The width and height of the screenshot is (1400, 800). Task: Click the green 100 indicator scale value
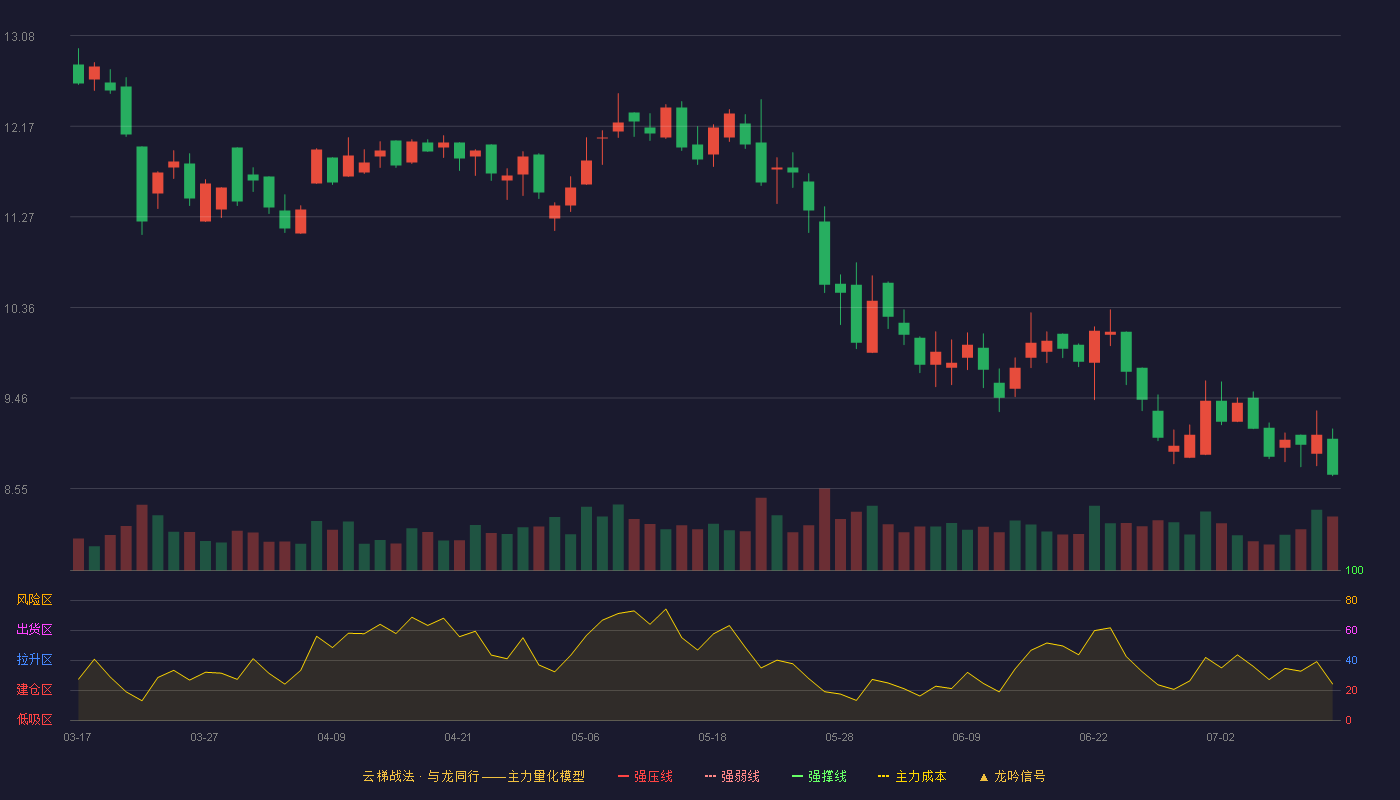pyautogui.click(x=1354, y=571)
